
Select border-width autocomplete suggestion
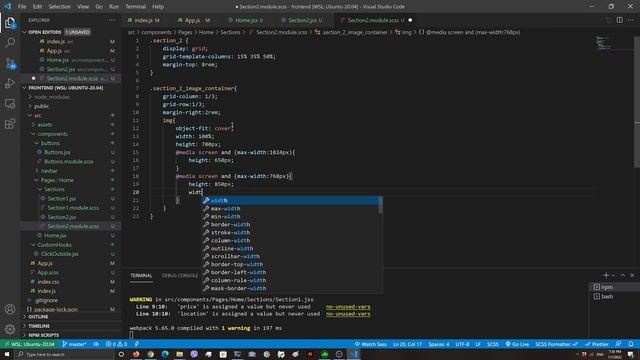click(290, 224)
